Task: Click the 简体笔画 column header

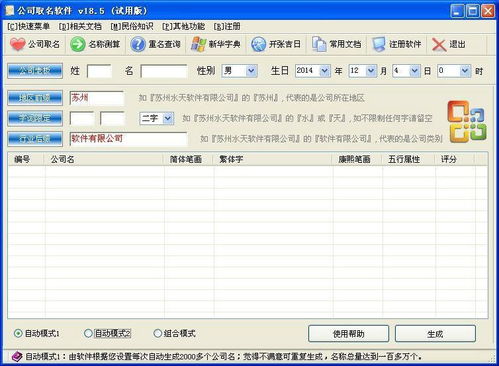Action: [x=188, y=159]
